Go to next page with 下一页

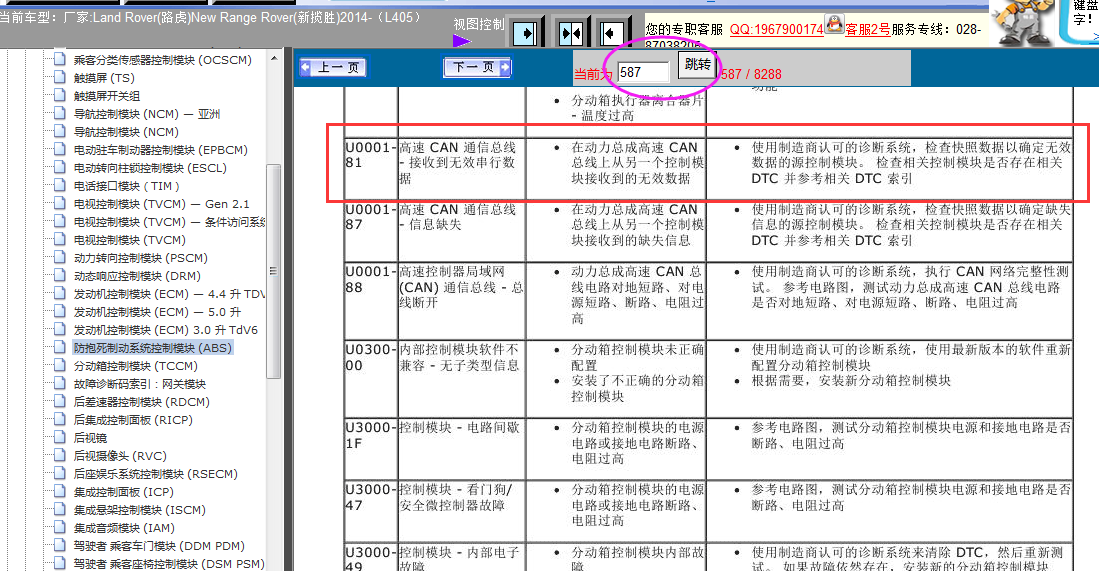click(x=477, y=67)
